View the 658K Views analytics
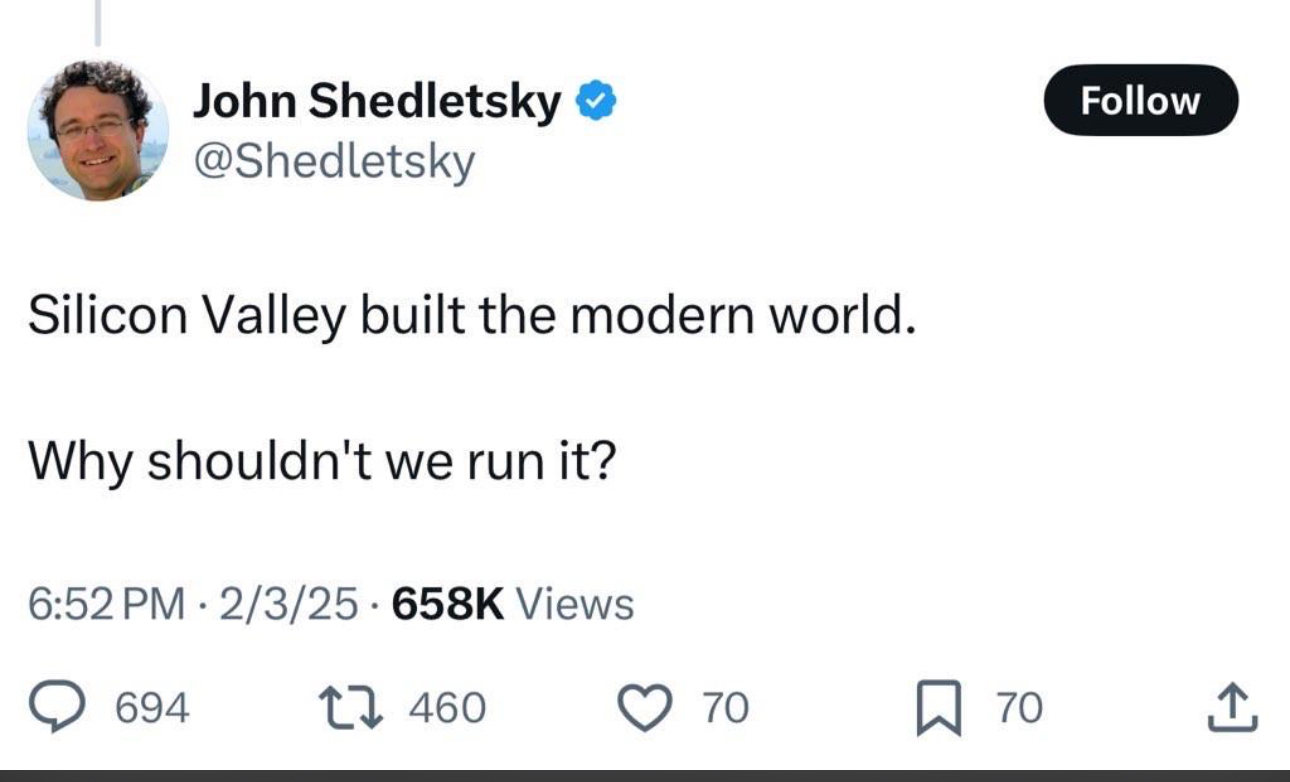 pyautogui.click(x=513, y=604)
